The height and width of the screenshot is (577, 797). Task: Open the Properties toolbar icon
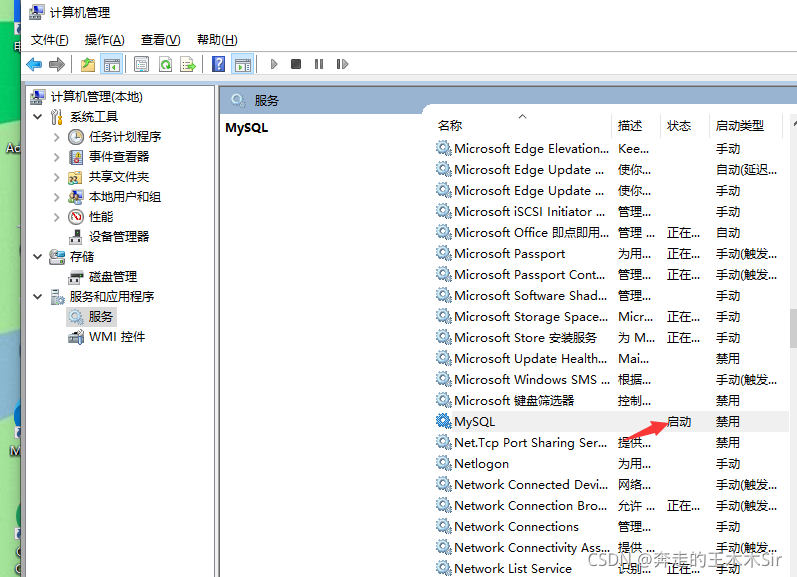click(141, 64)
